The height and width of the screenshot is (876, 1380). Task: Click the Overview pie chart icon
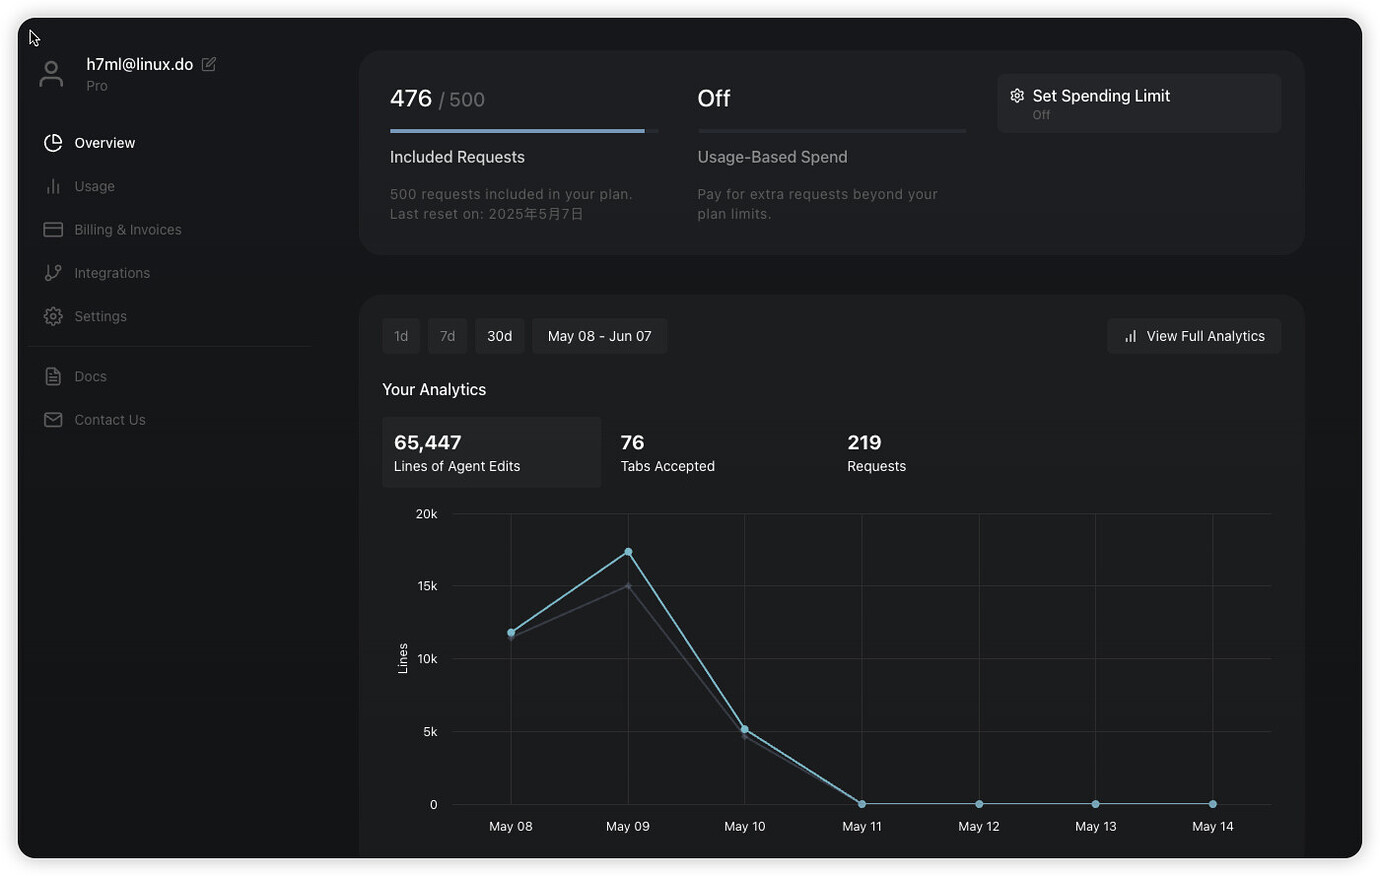click(53, 143)
